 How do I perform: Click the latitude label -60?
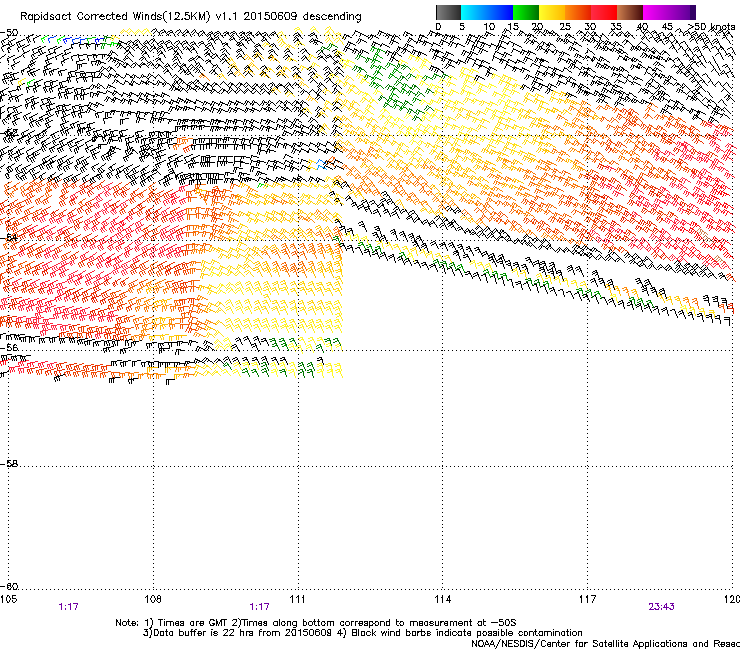click(x=9, y=586)
